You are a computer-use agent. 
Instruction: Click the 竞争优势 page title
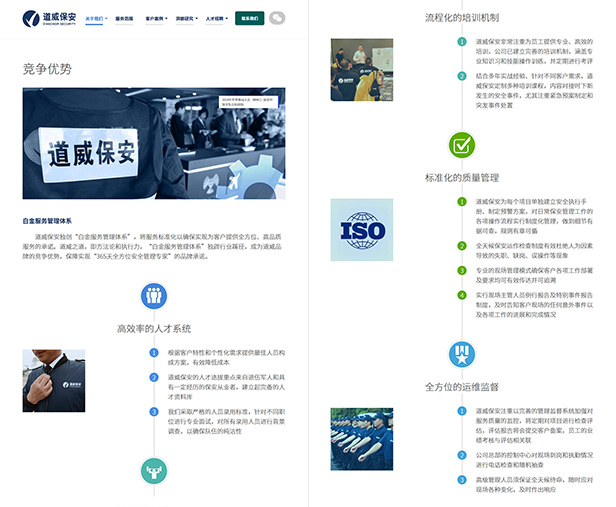tap(47, 69)
